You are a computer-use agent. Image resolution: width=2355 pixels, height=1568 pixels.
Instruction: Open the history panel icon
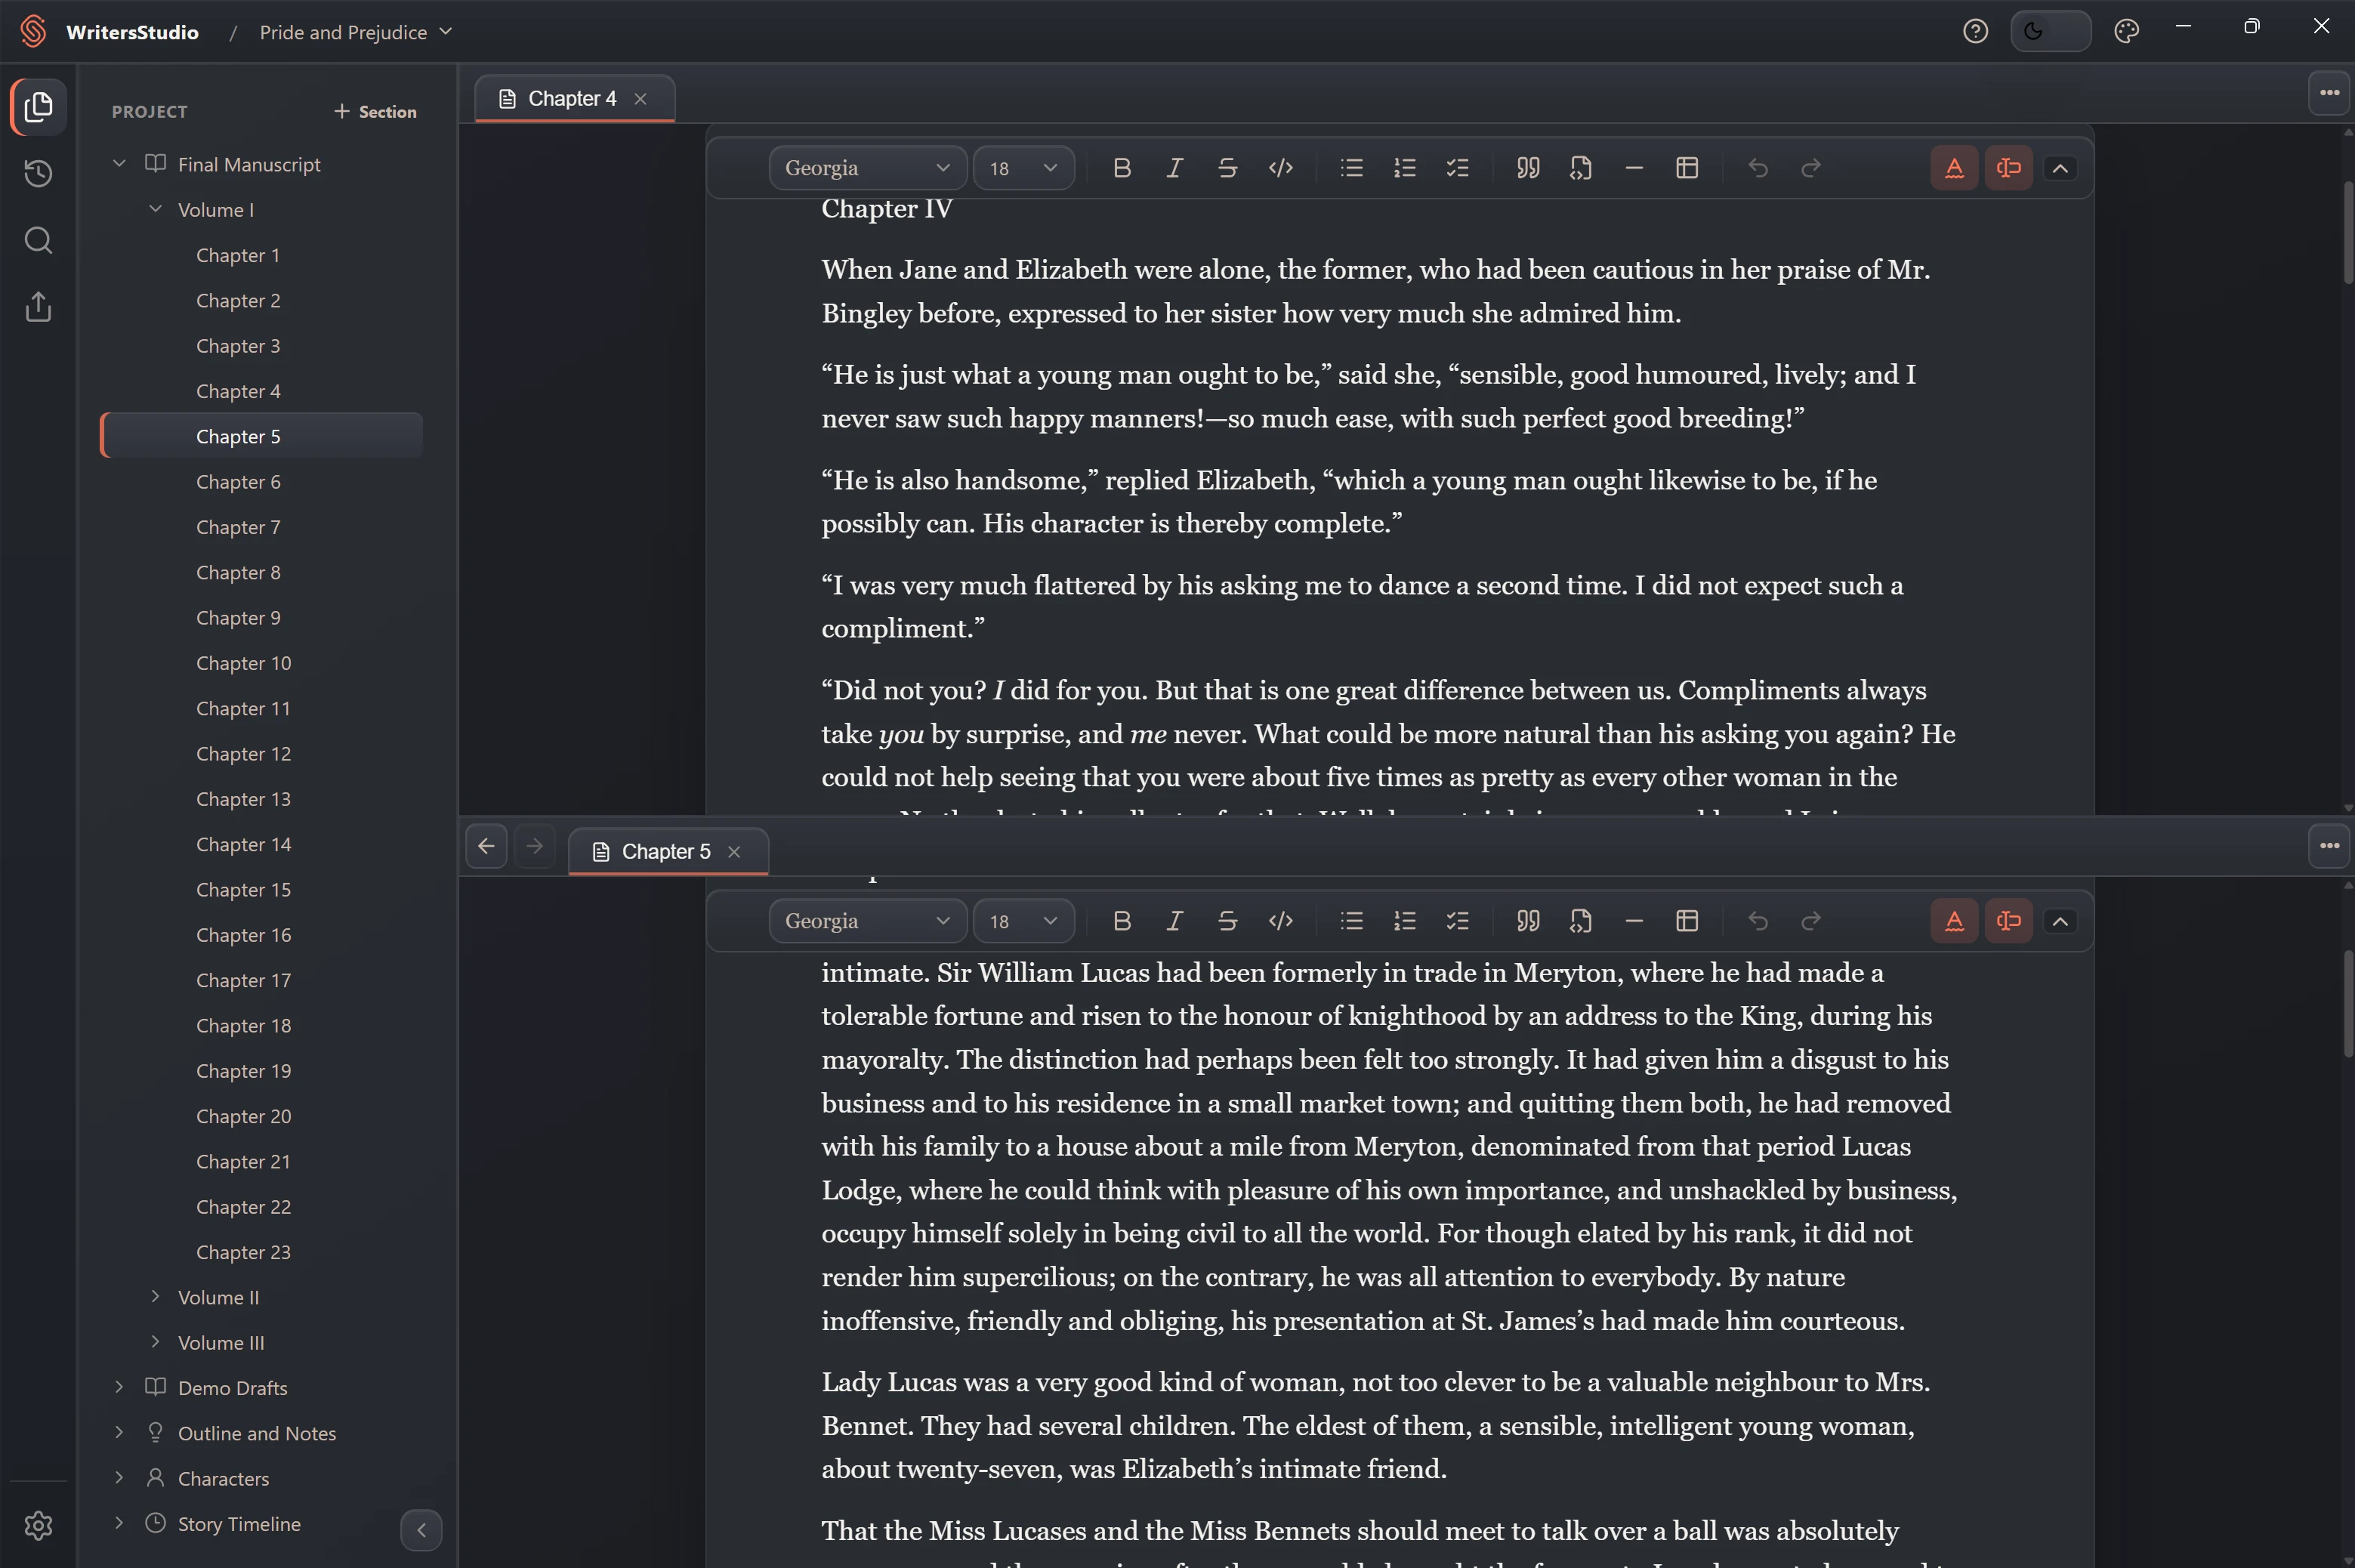click(38, 174)
